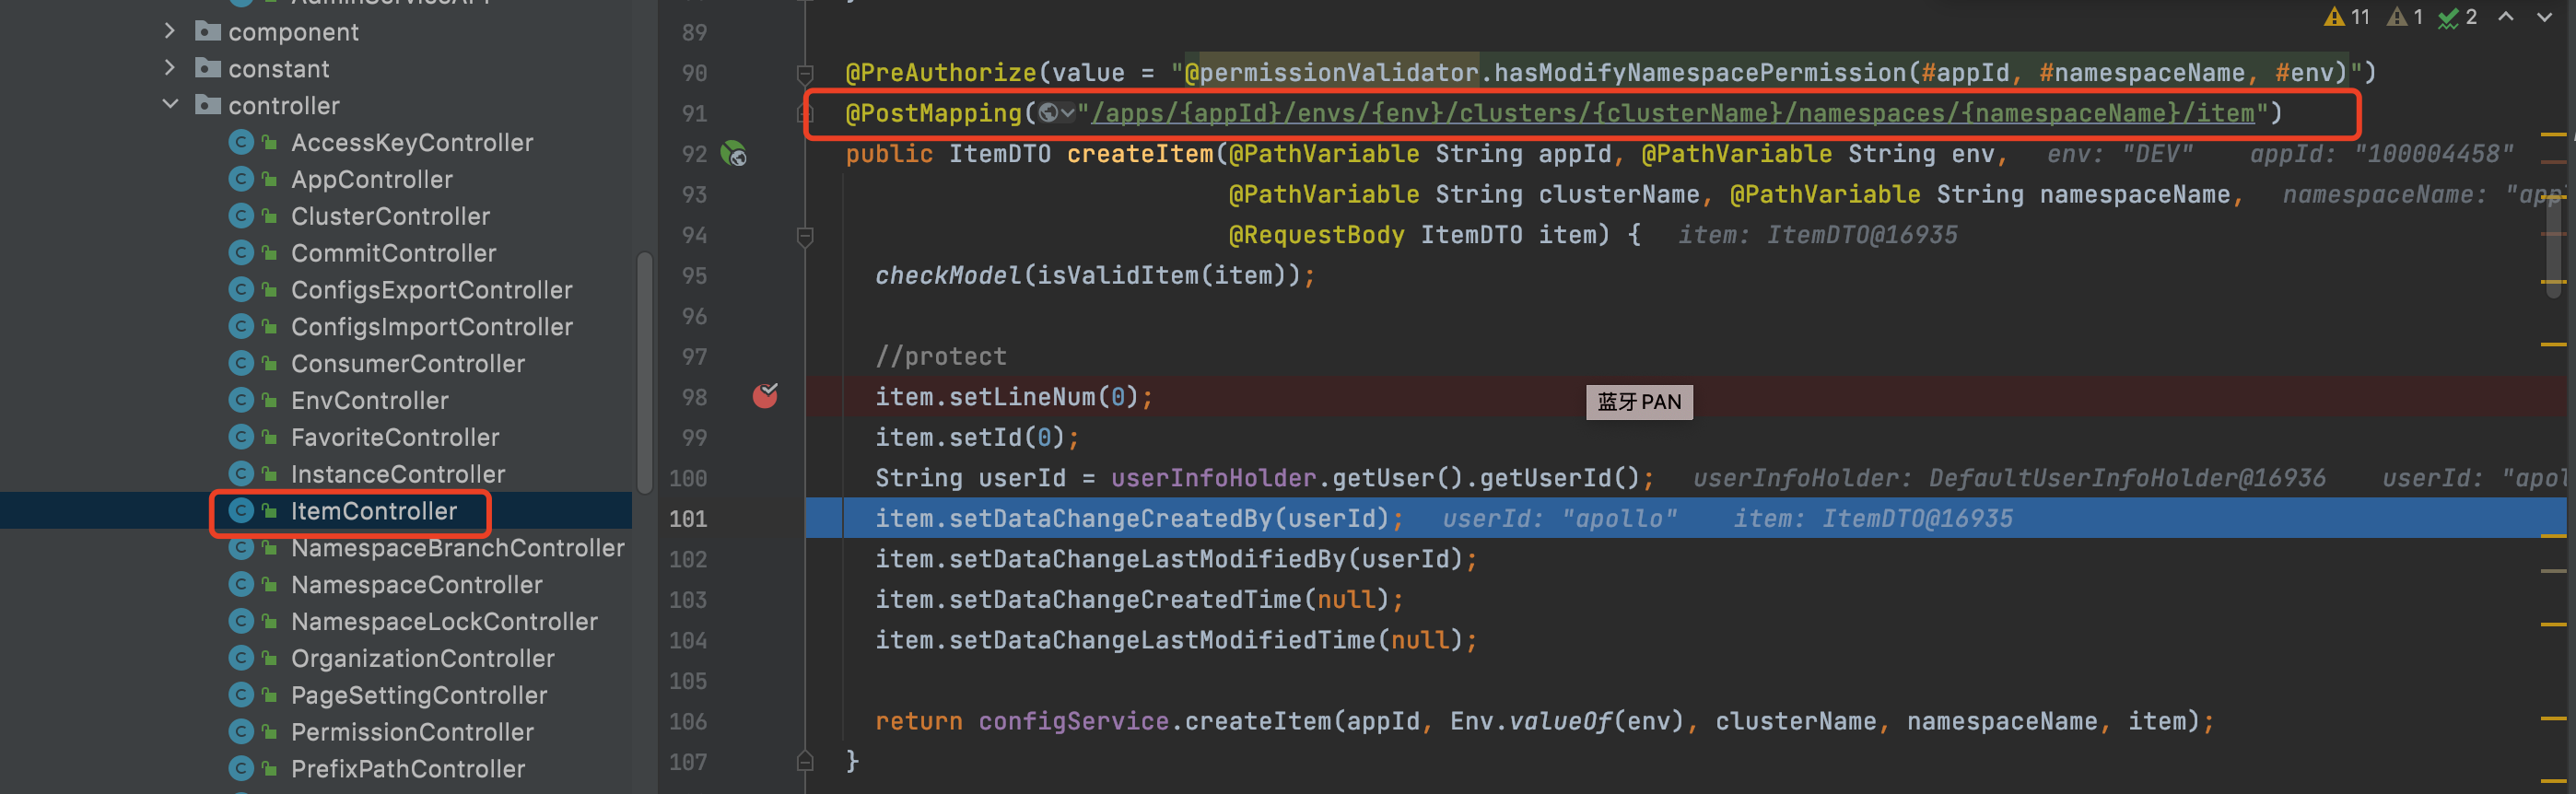Click the project tree vertical scrollbar

click(x=644, y=370)
